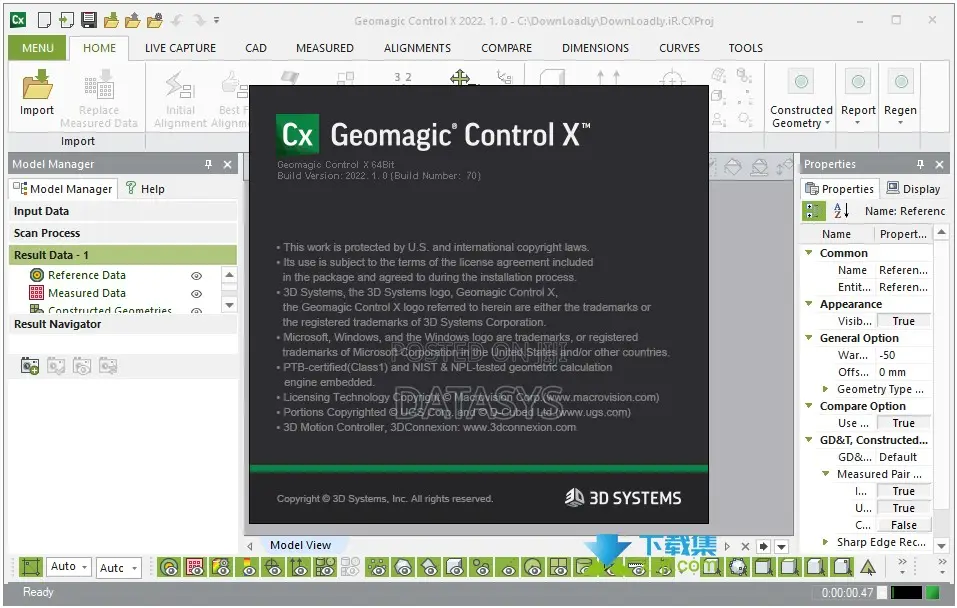Expand the Sharp Edge Rec... property

[x=825, y=542]
